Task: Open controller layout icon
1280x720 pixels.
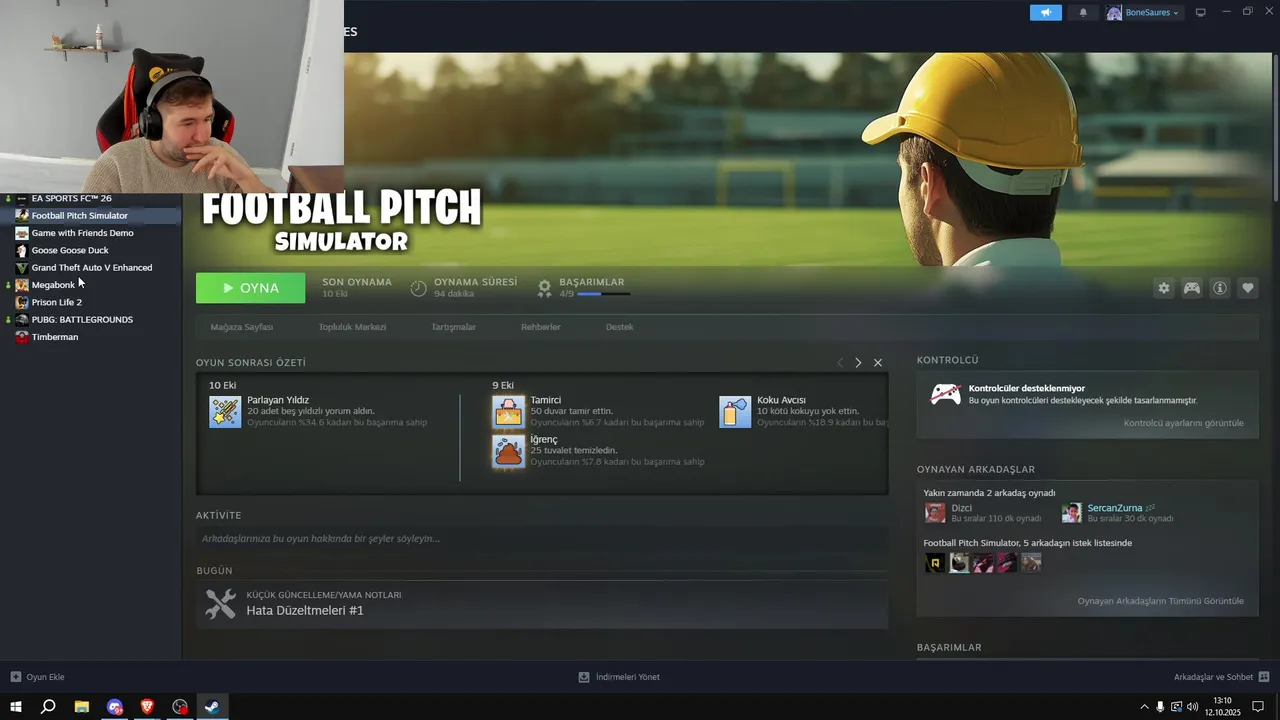Action: pyautogui.click(x=1192, y=288)
